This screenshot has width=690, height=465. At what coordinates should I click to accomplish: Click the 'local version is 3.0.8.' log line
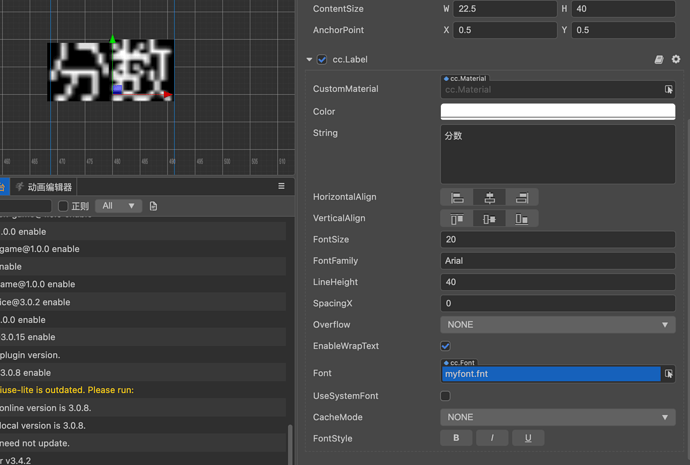click(143, 425)
